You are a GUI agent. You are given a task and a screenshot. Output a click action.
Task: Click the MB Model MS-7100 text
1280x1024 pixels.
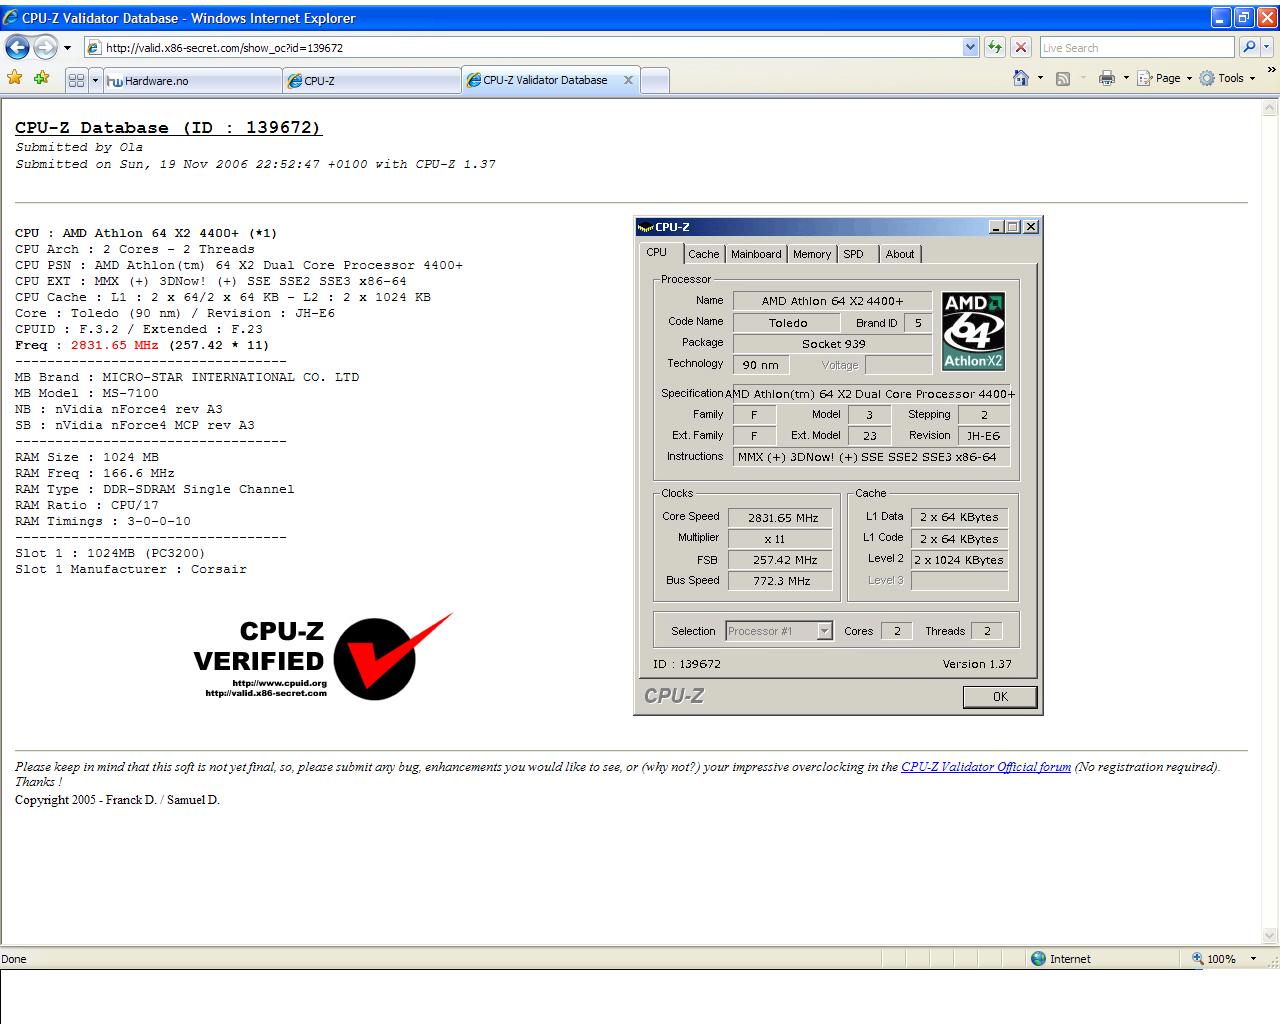click(87, 393)
